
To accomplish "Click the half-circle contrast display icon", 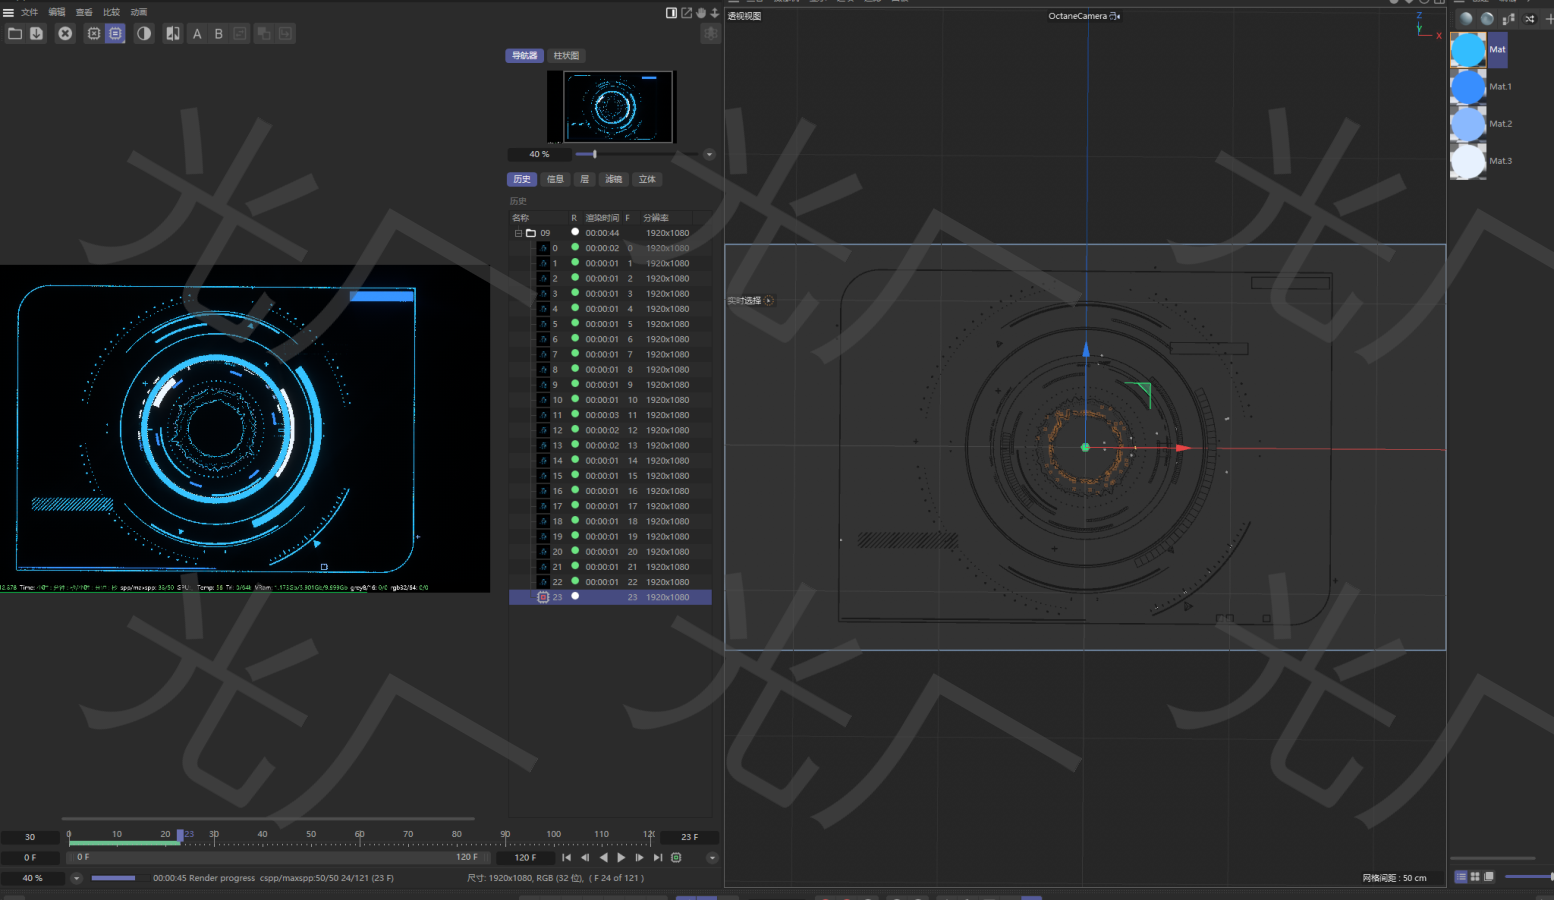I will pyautogui.click(x=144, y=34).
